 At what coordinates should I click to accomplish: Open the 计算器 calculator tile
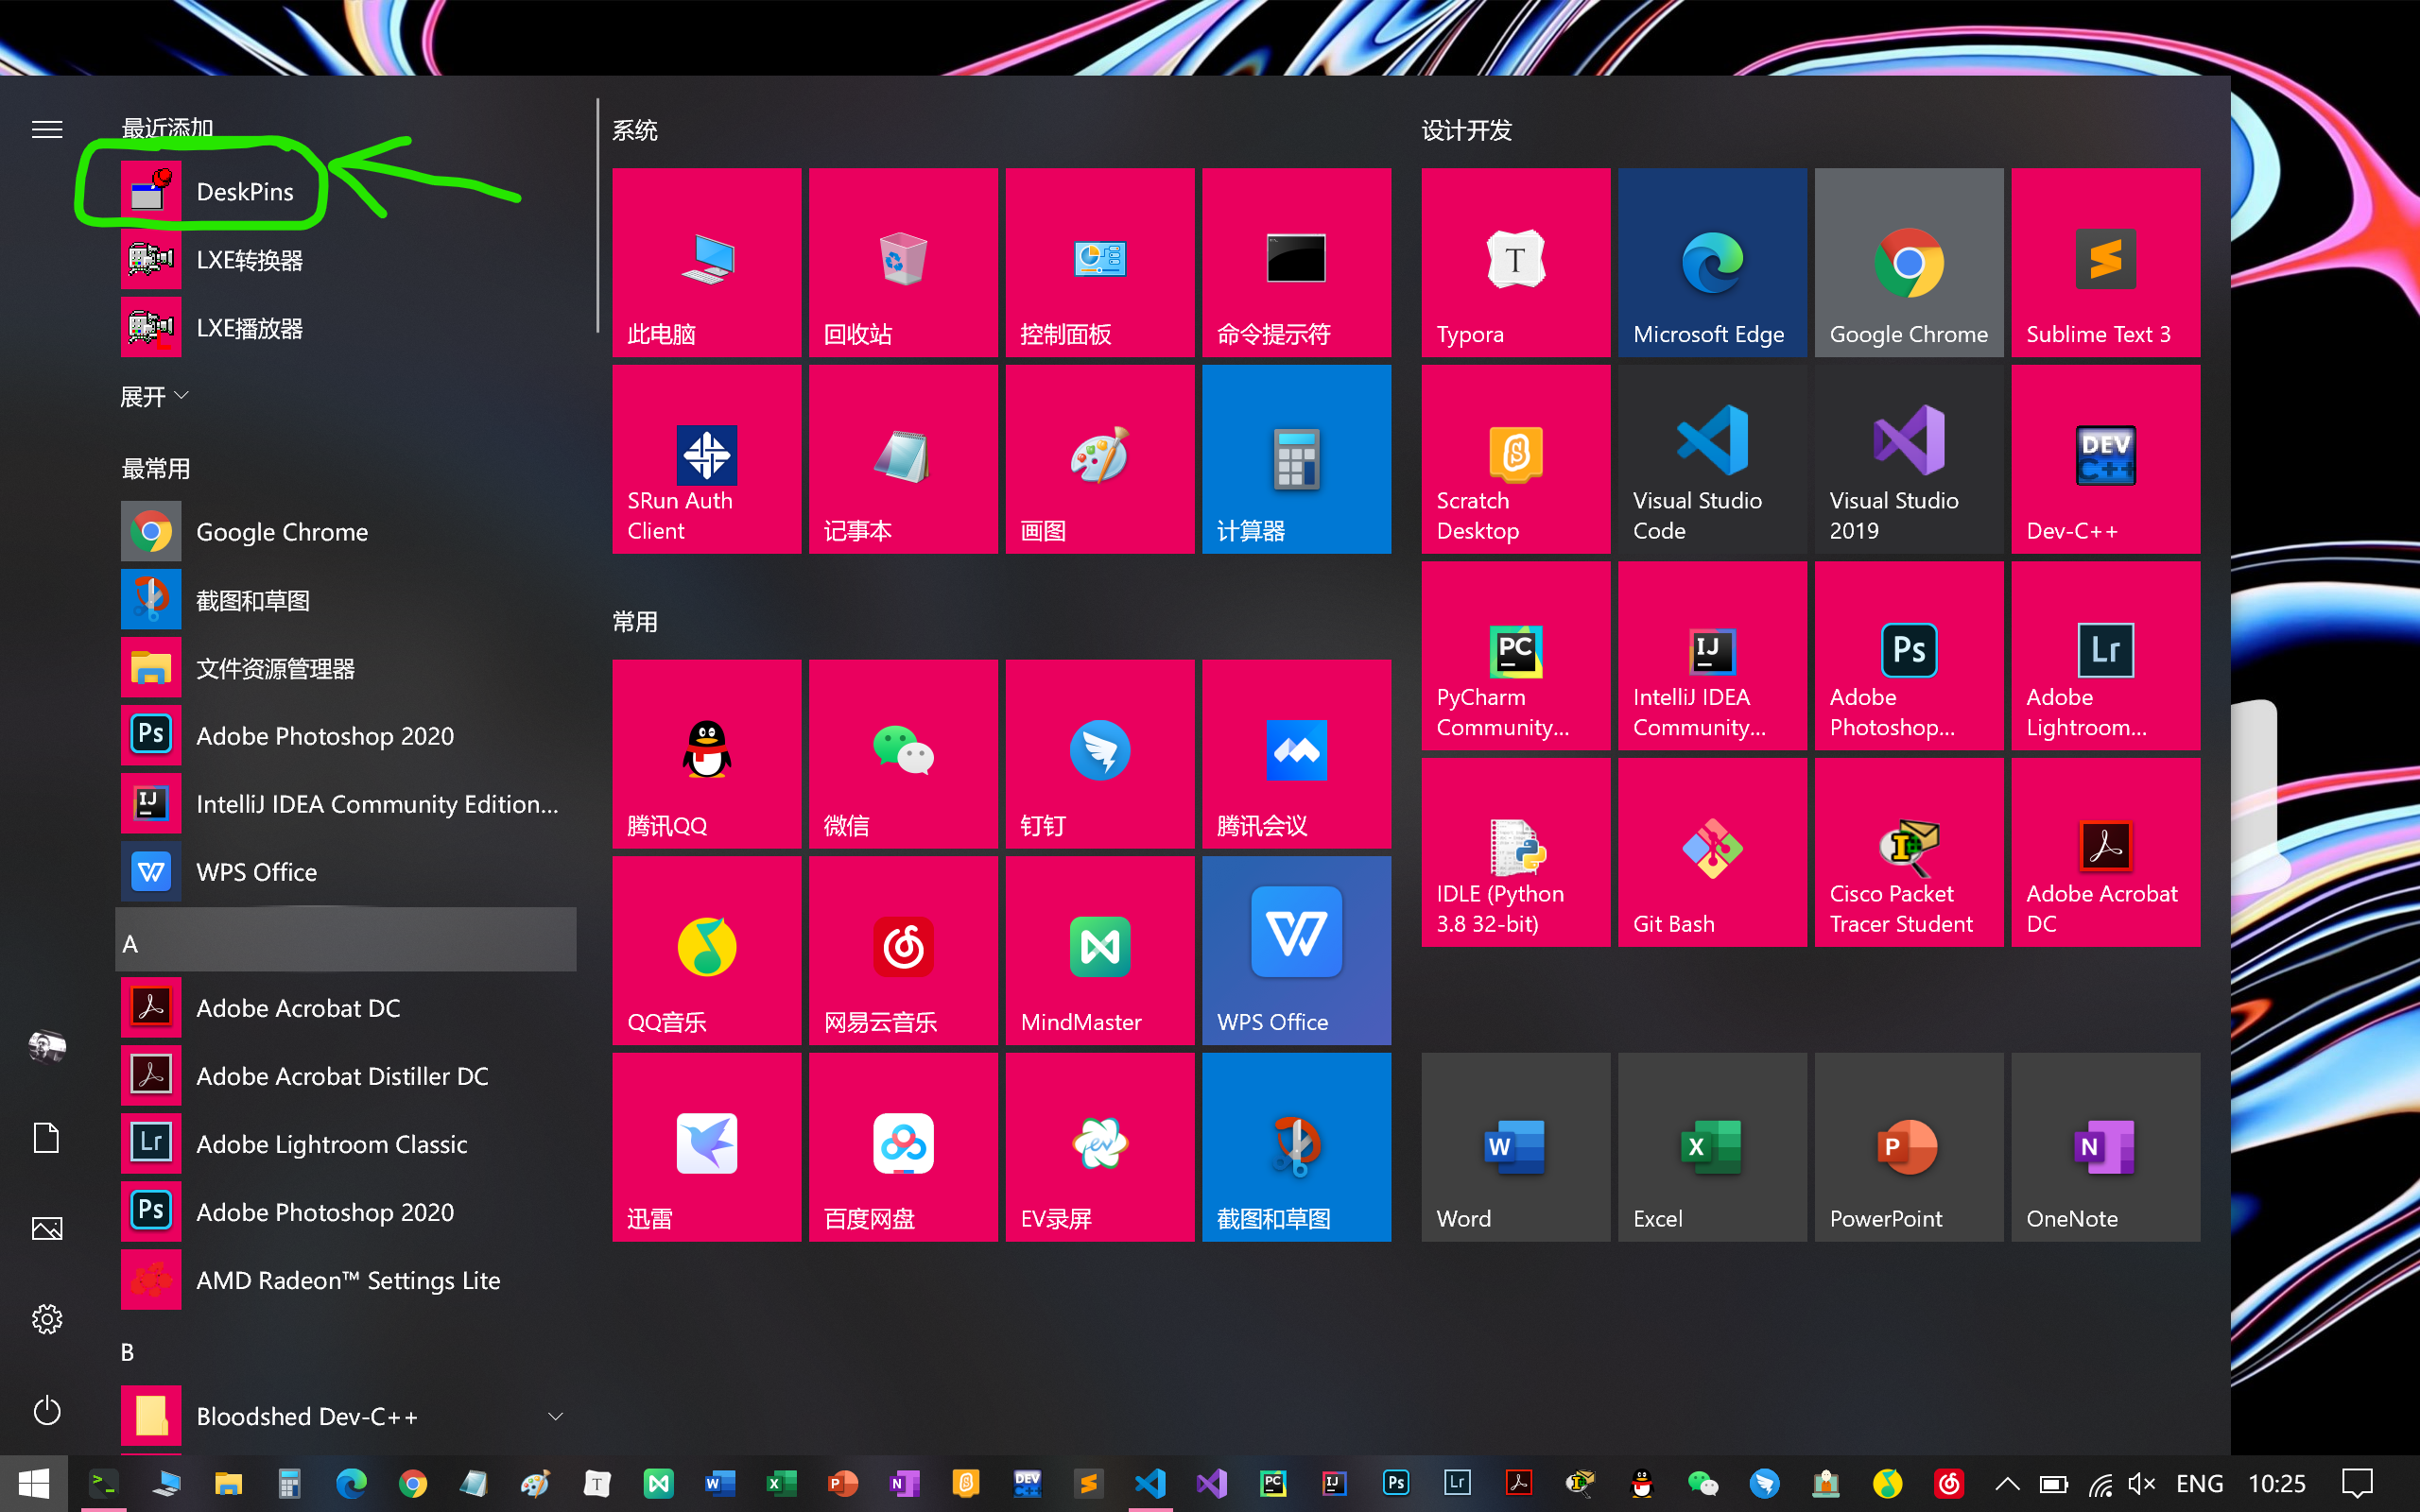coord(1296,459)
